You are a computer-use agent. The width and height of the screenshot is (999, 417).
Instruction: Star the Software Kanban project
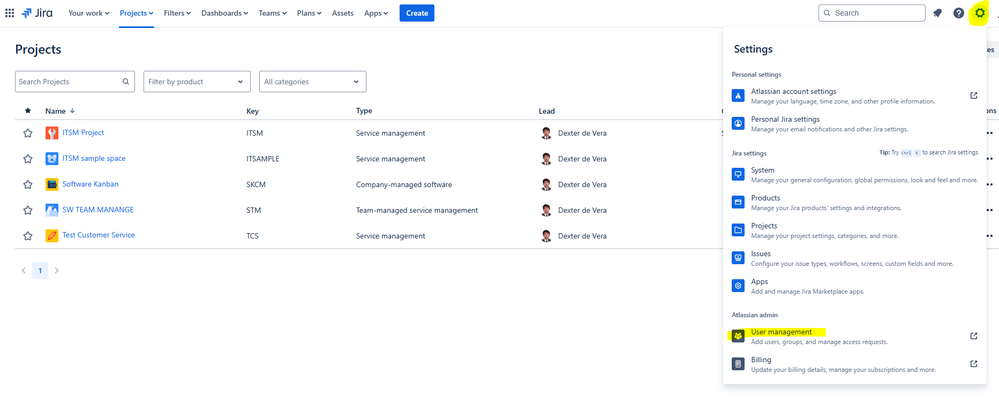coord(27,184)
